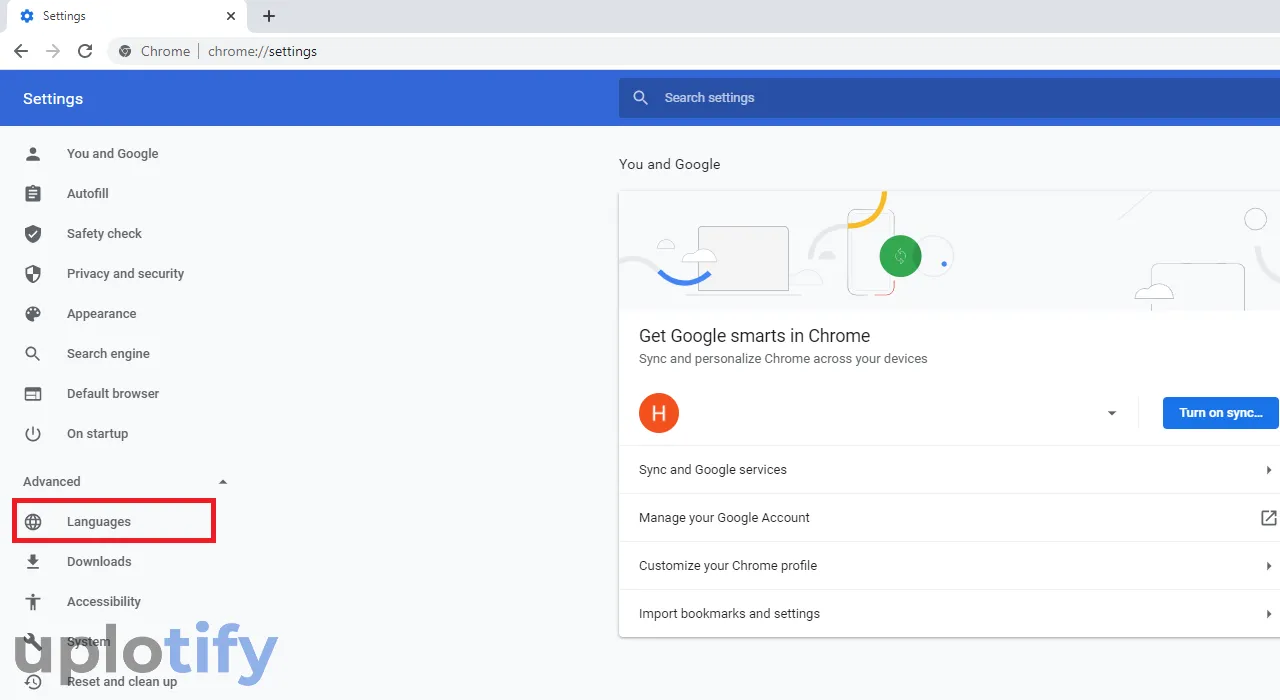Go back with the browser back arrow

pos(21,51)
